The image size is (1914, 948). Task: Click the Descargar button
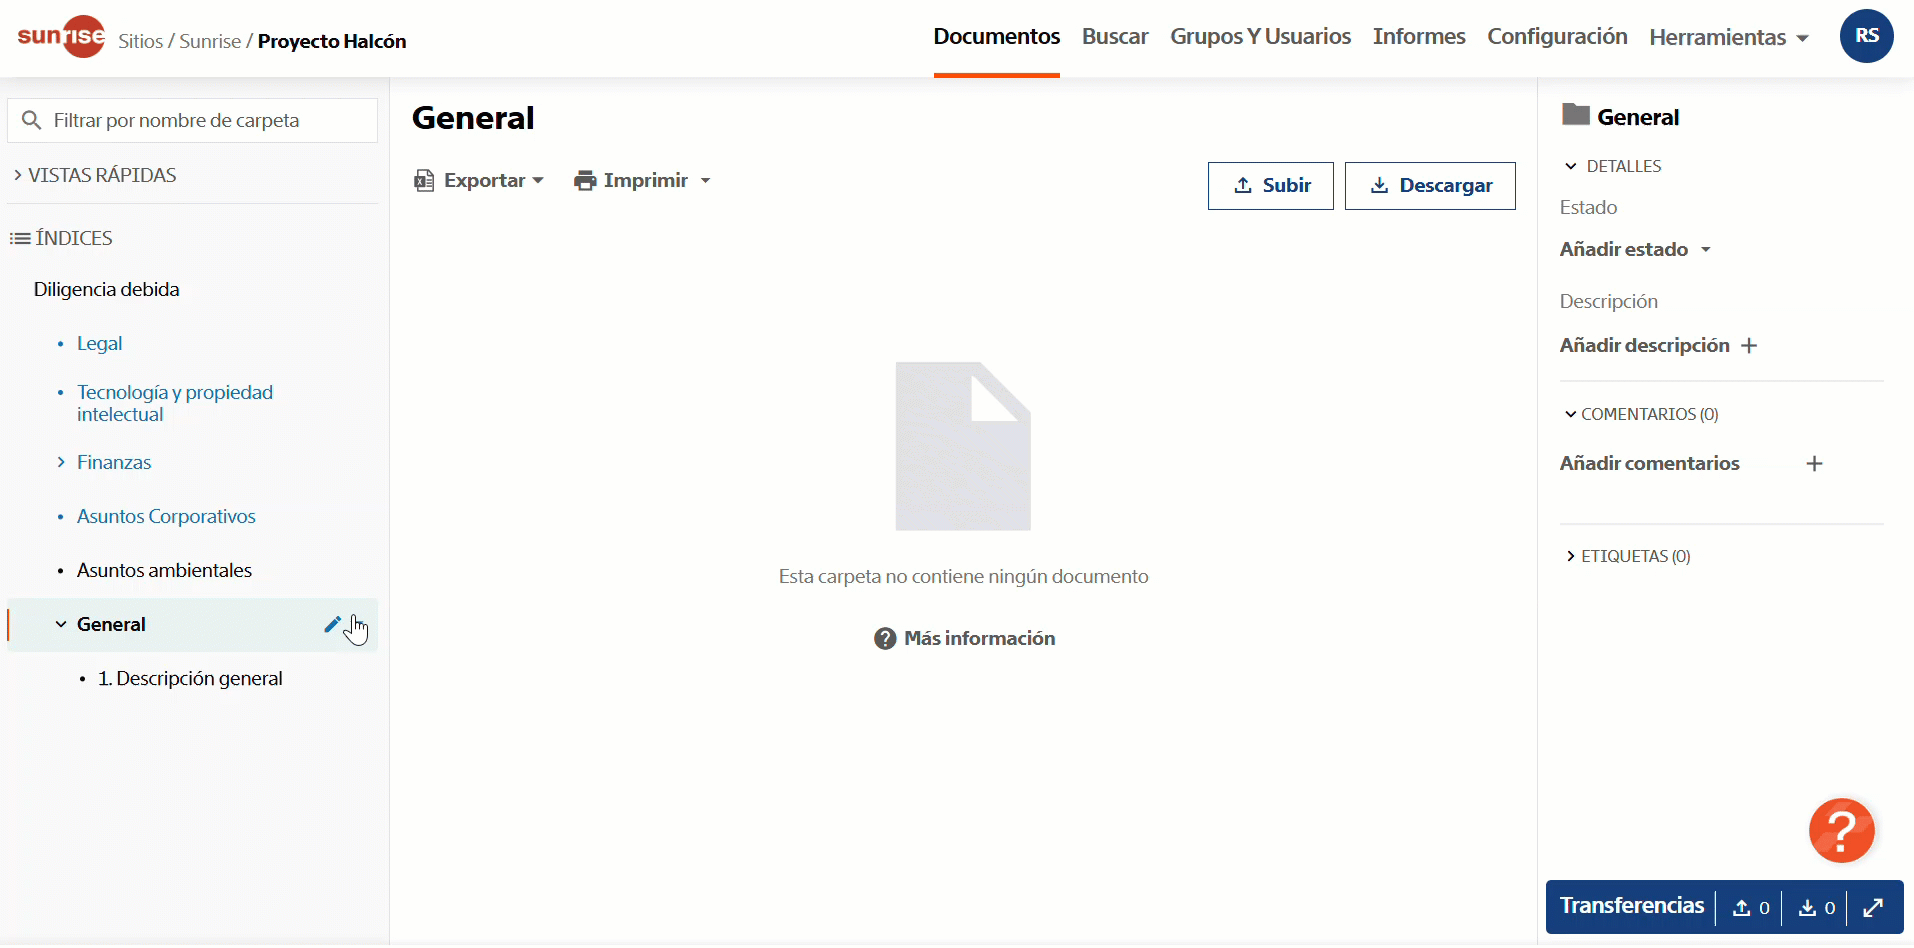1430,186
